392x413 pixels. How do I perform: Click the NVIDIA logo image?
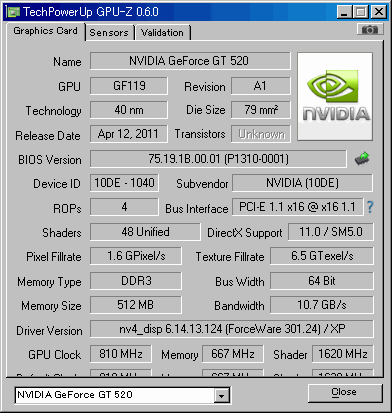coord(335,96)
